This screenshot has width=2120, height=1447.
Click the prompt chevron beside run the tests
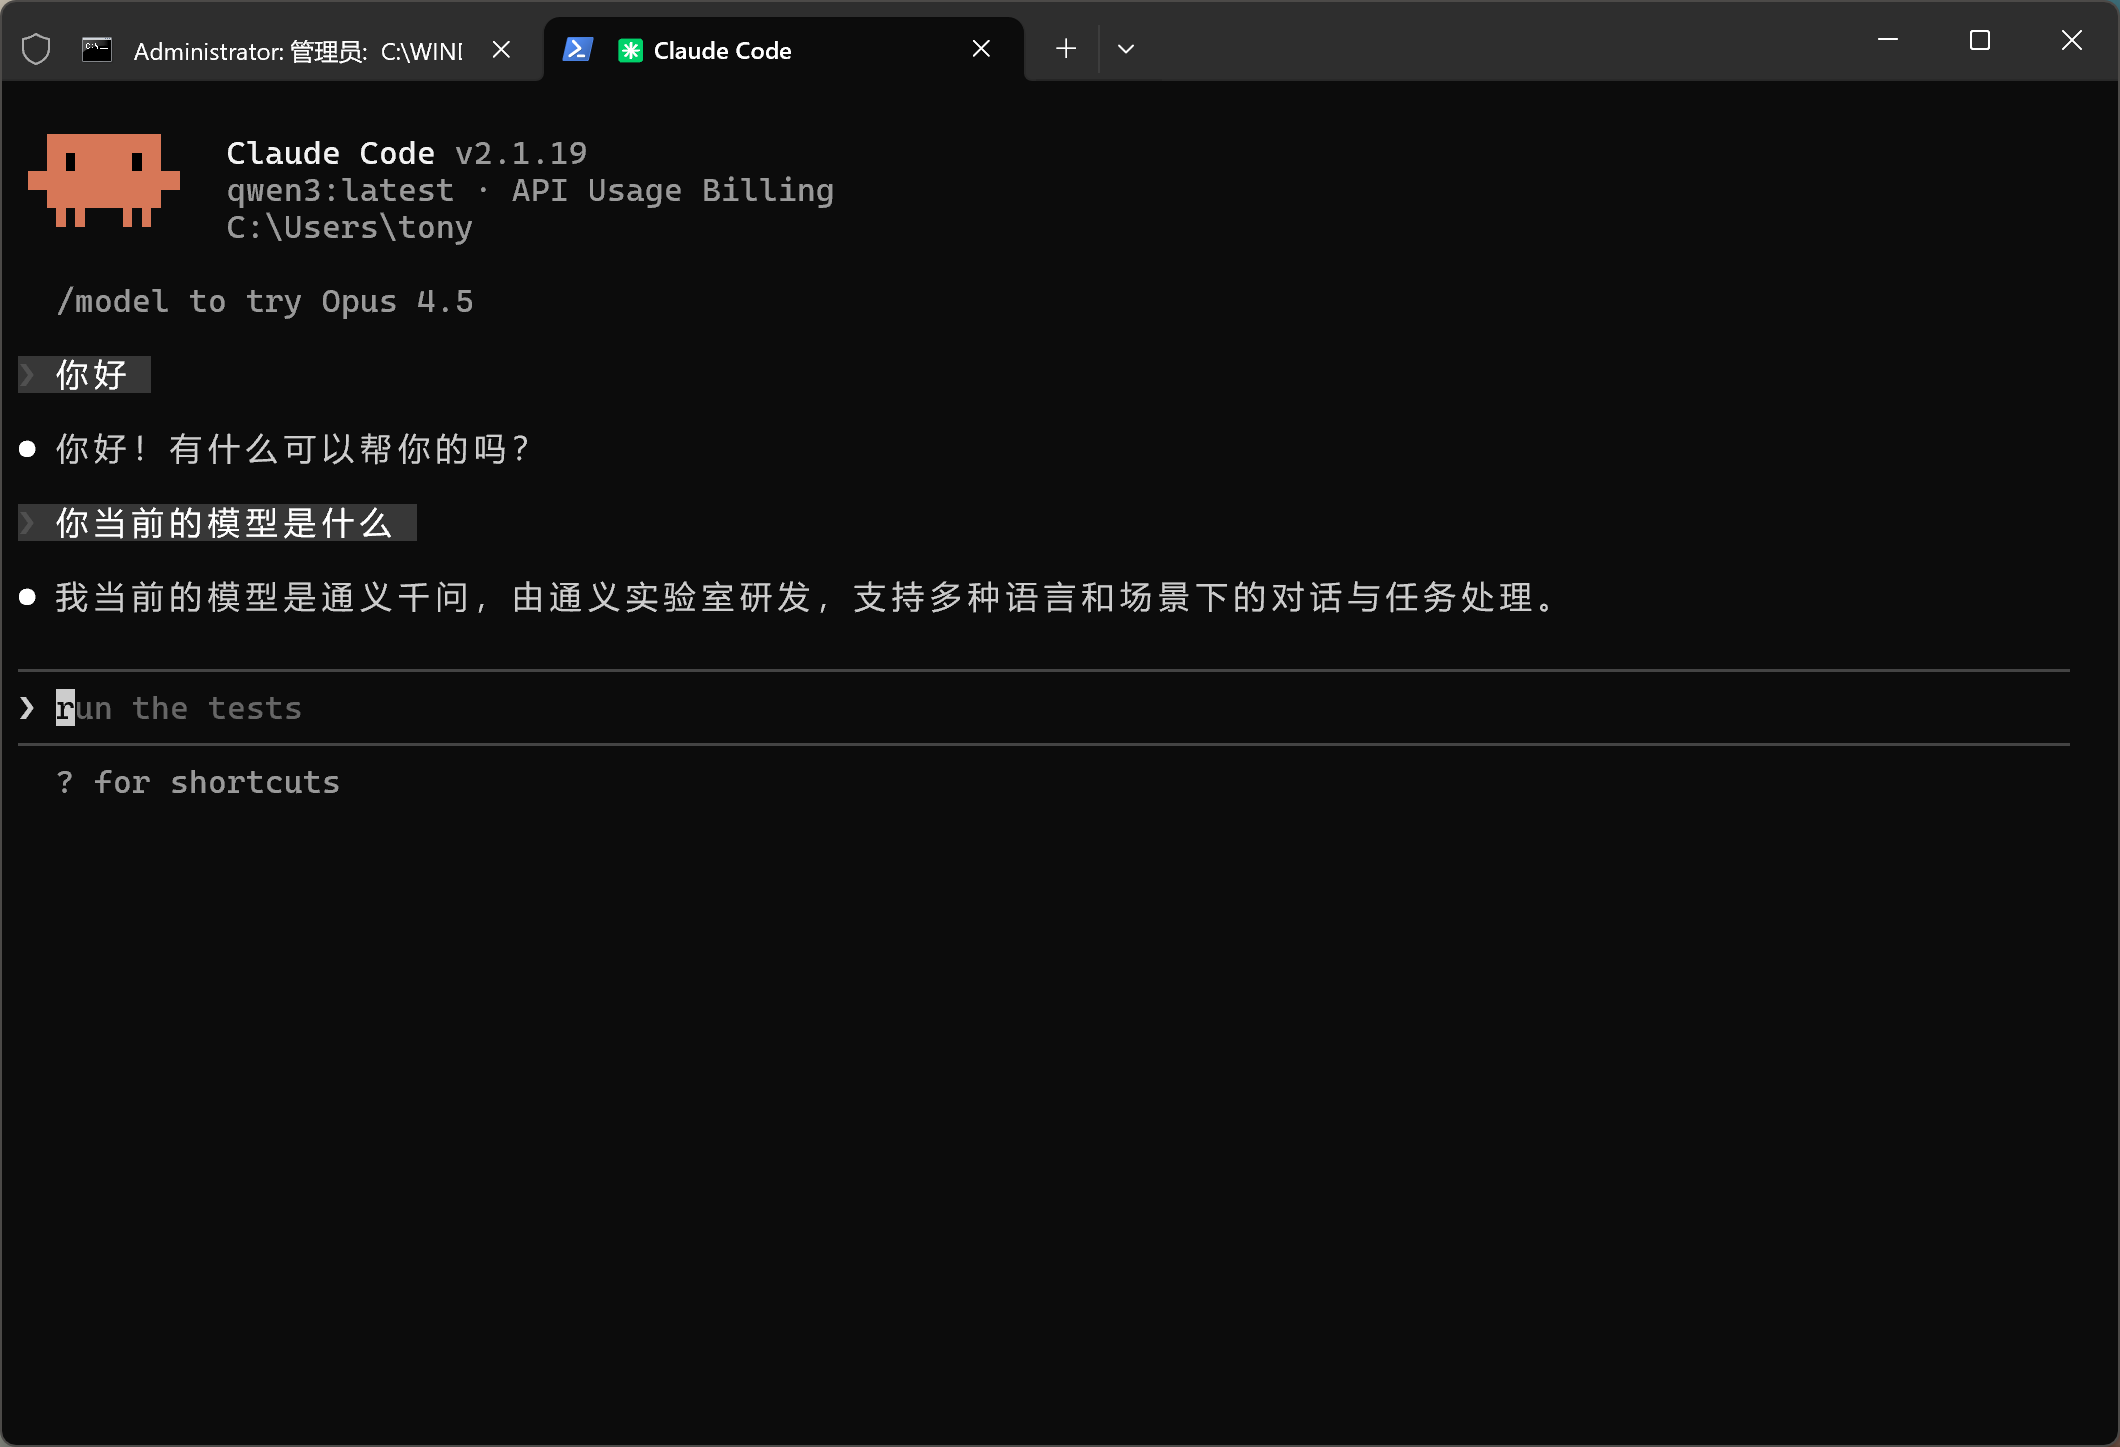25,707
